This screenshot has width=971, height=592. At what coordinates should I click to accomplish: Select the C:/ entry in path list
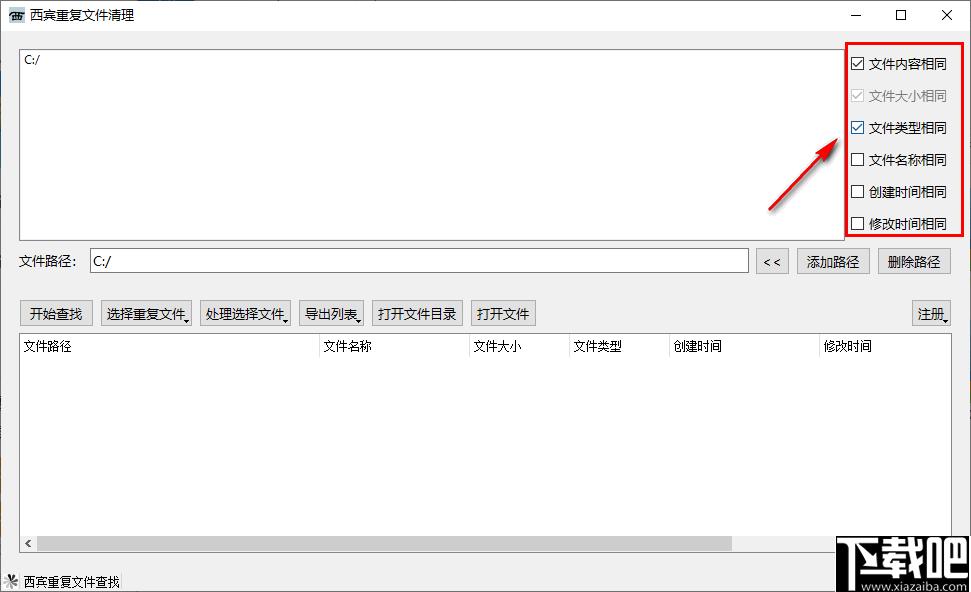pyautogui.click(x=32, y=60)
